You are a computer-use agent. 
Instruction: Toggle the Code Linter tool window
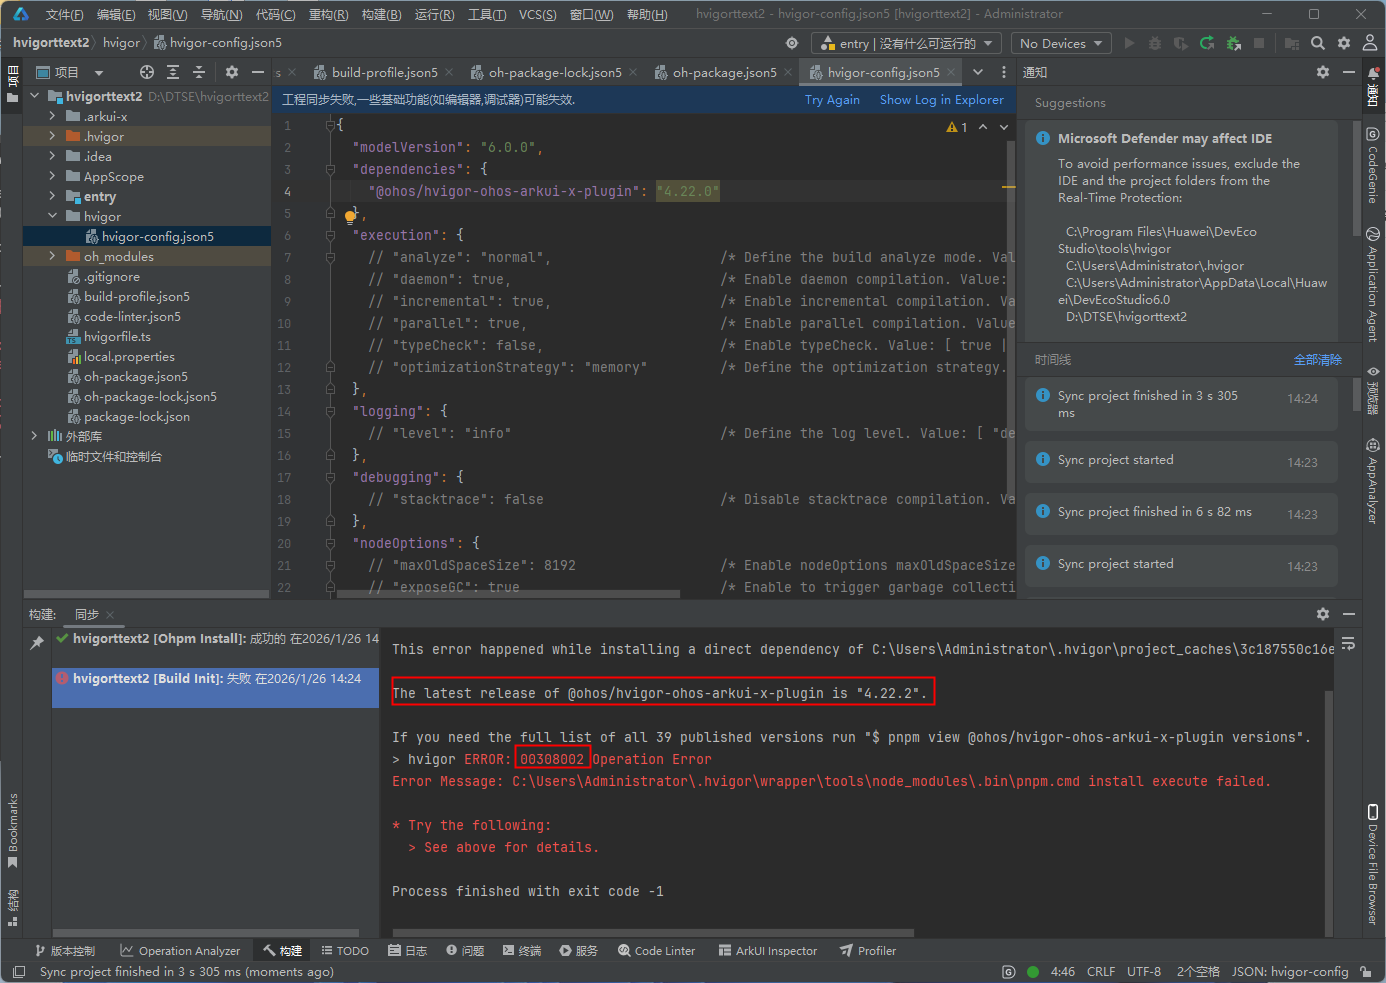point(656,951)
